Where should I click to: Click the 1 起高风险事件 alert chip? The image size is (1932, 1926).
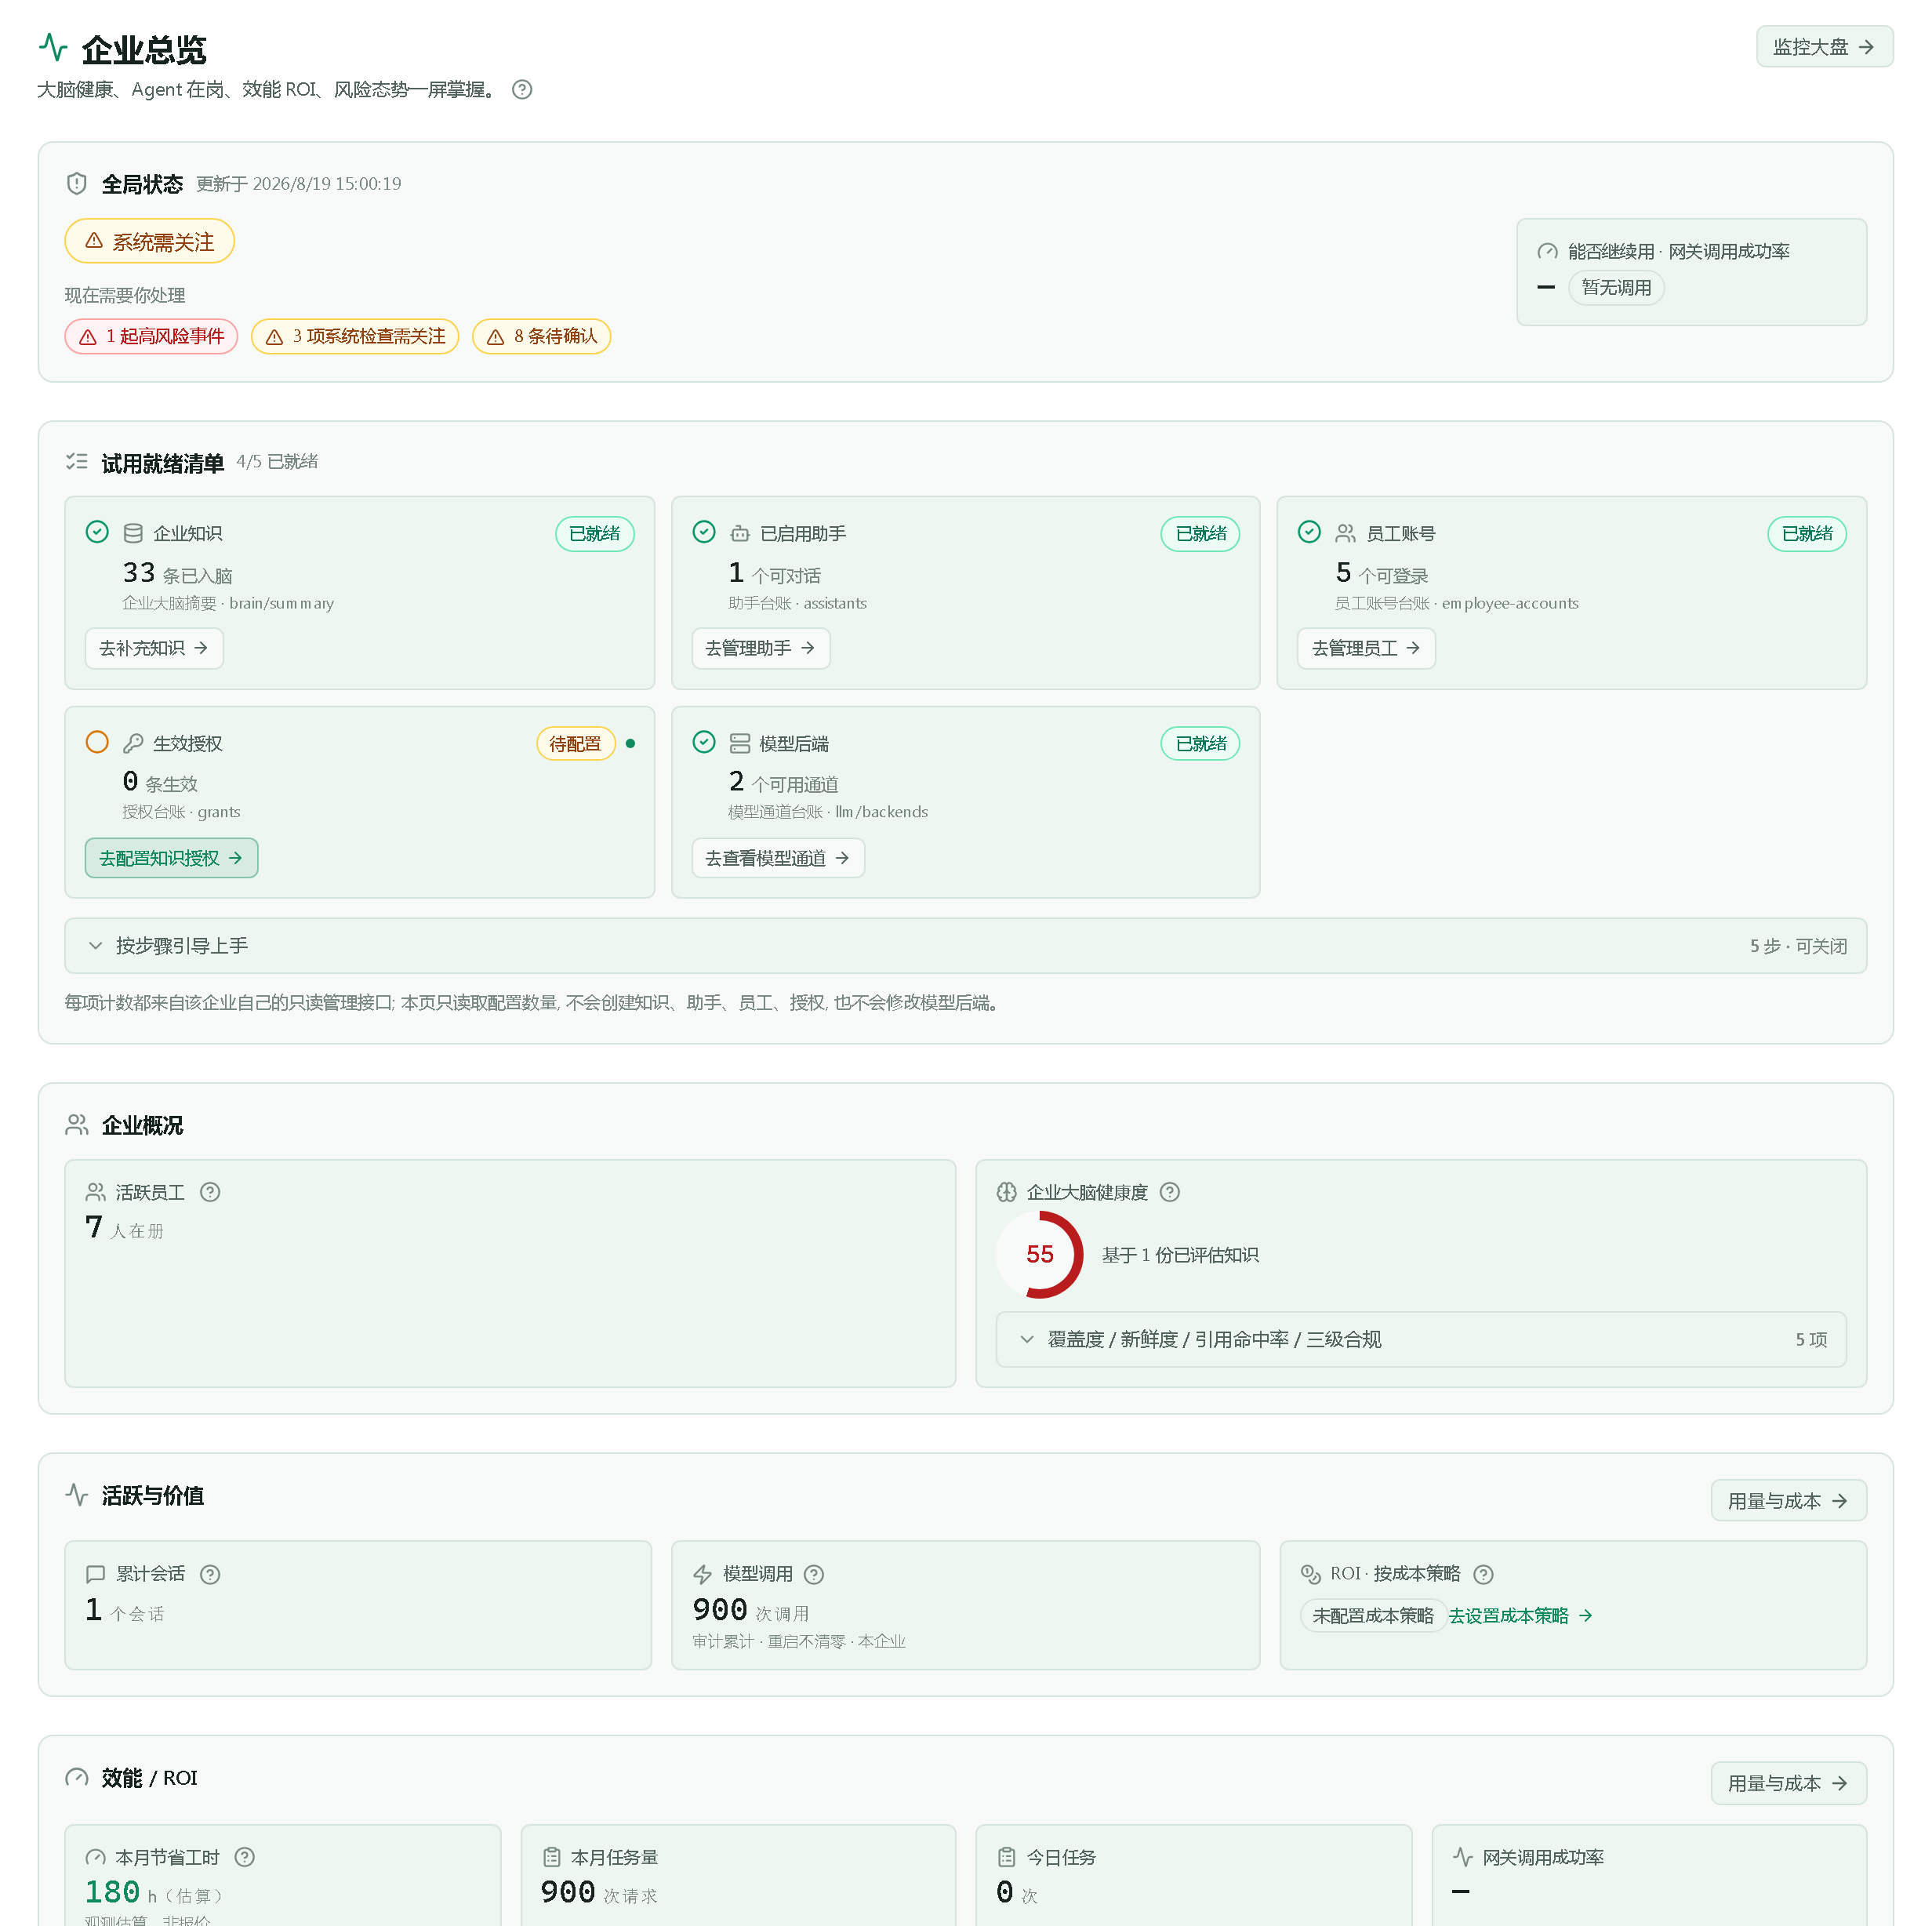click(151, 336)
